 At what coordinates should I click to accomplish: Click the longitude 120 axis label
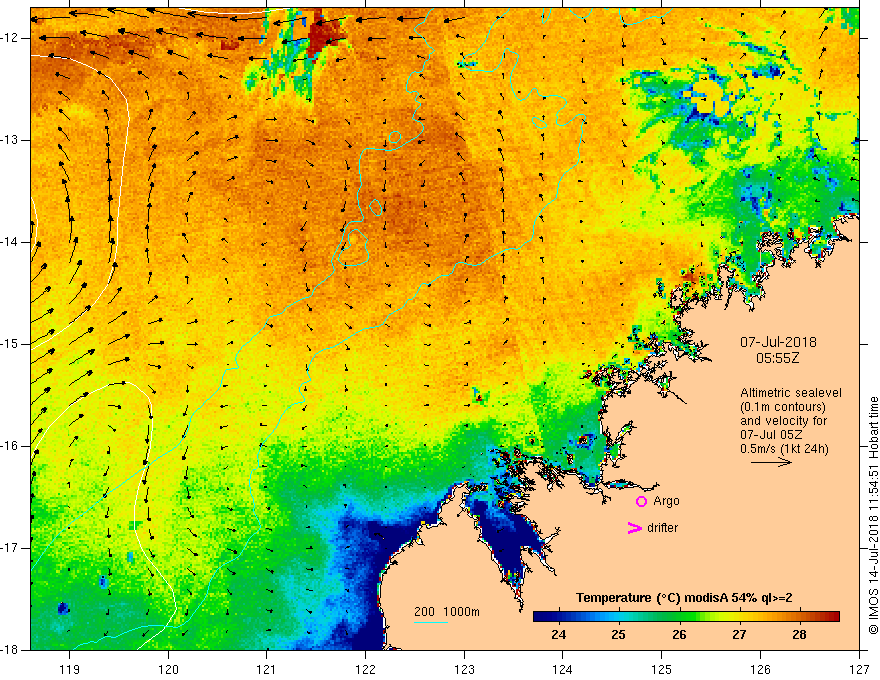pos(168,669)
